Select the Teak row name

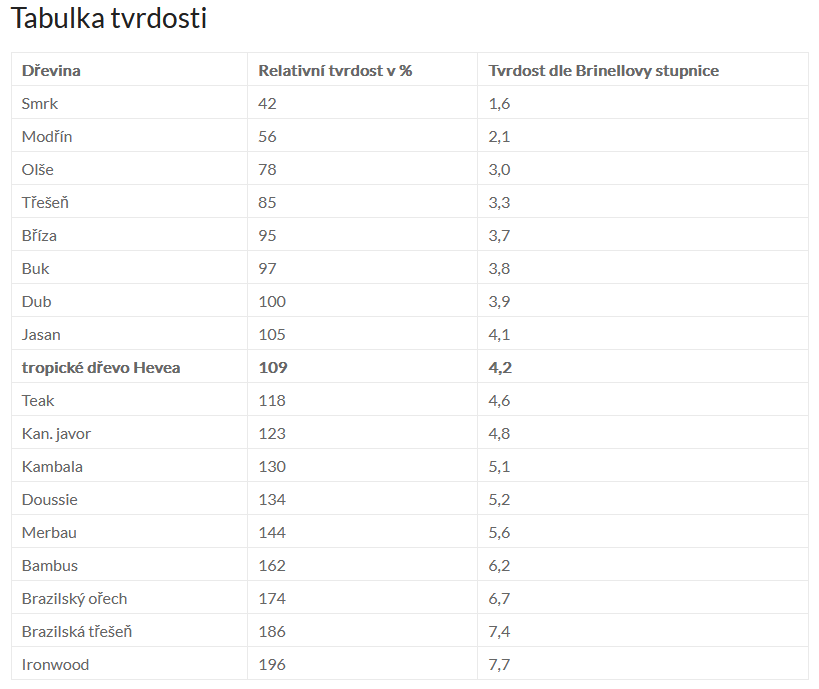(x=38, y=400)
